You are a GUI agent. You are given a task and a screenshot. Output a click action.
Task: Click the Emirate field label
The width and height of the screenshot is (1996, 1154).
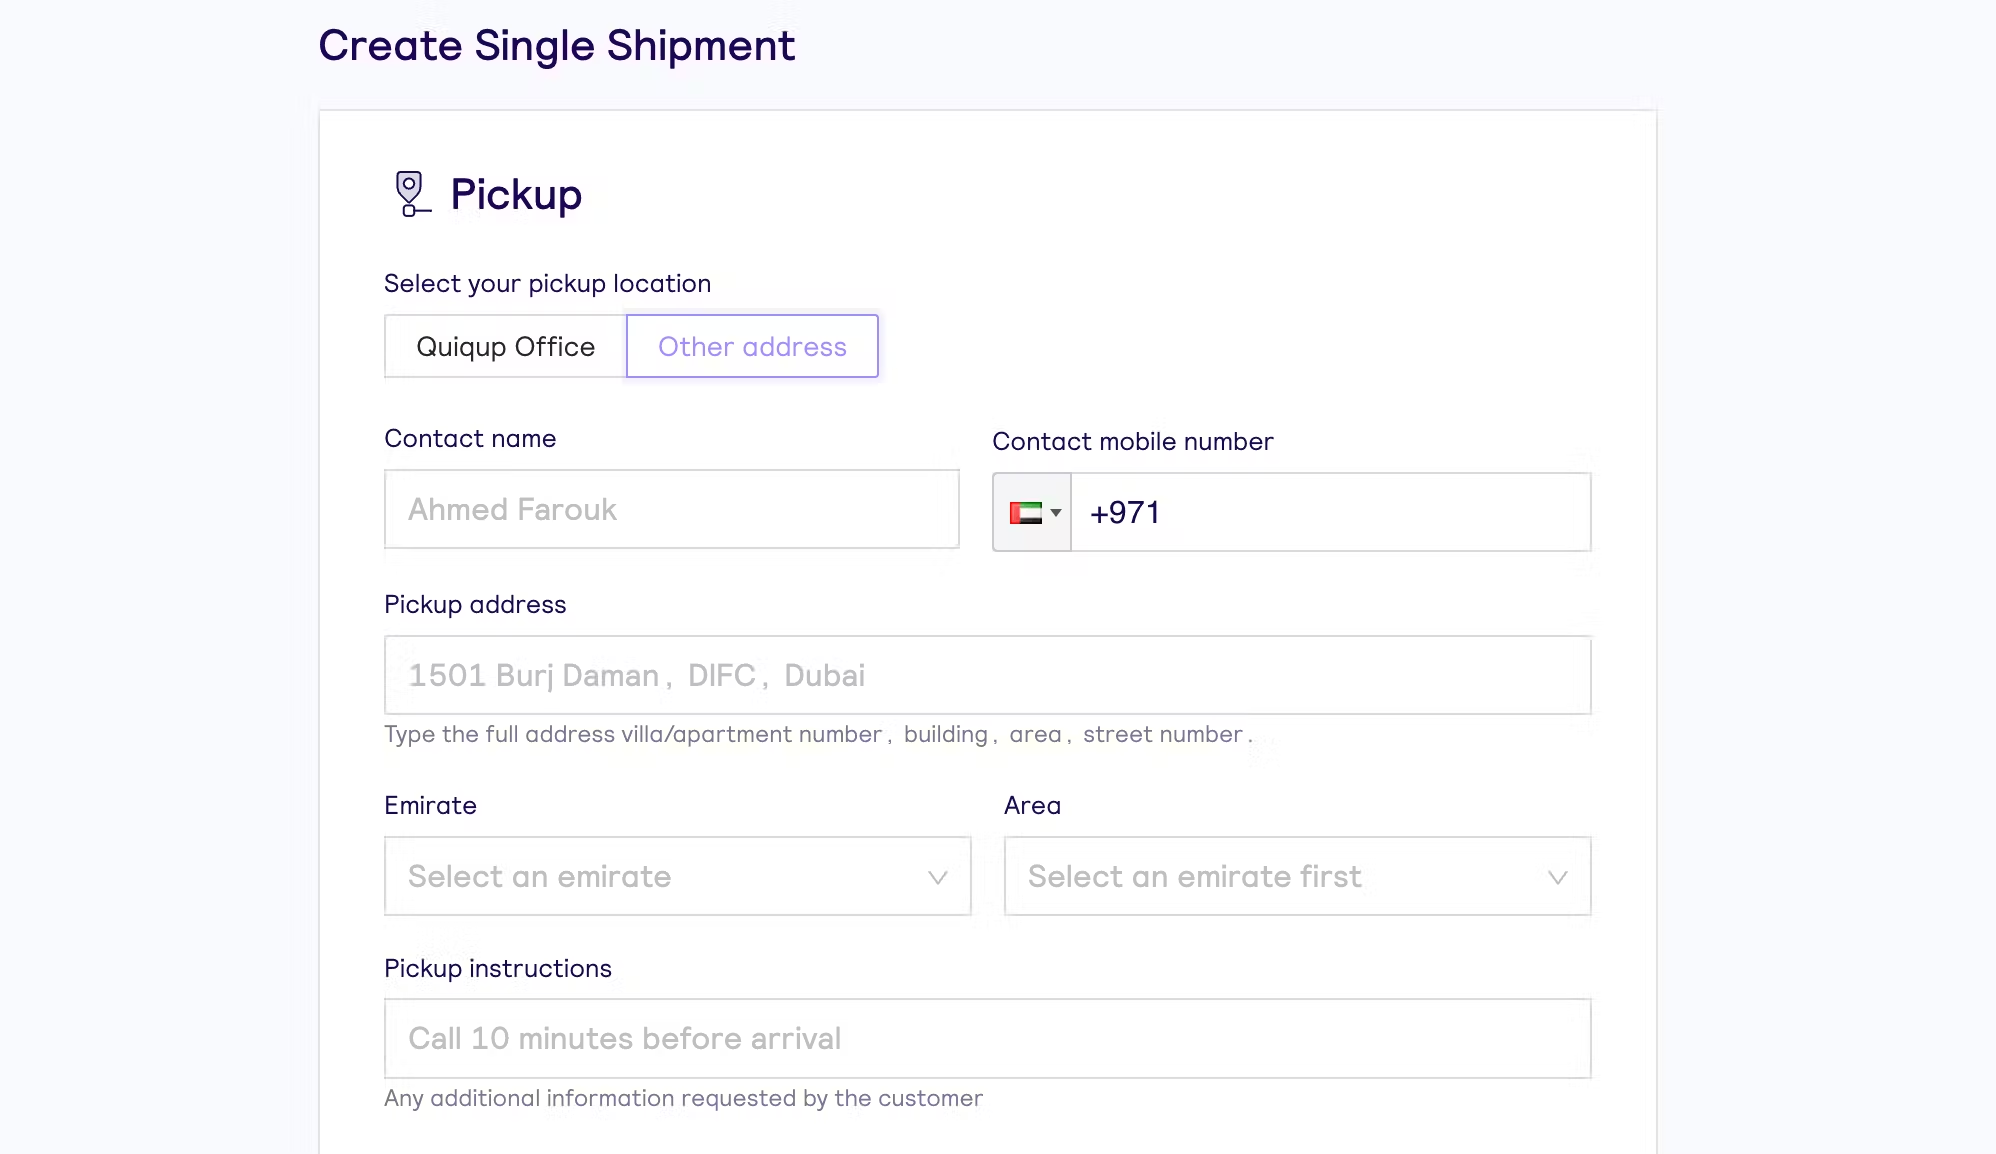tap(430, 806)
